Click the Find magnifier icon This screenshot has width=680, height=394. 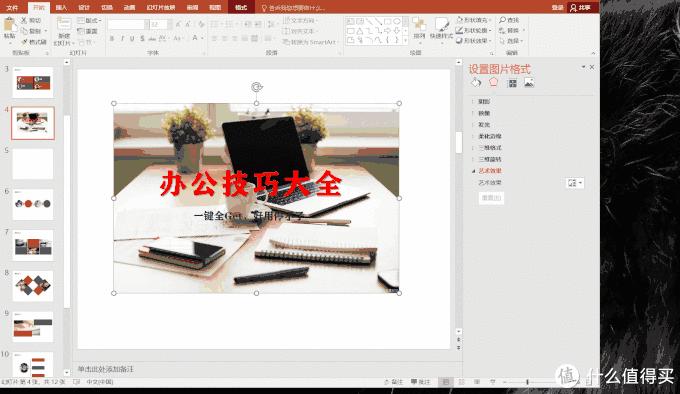503,20
